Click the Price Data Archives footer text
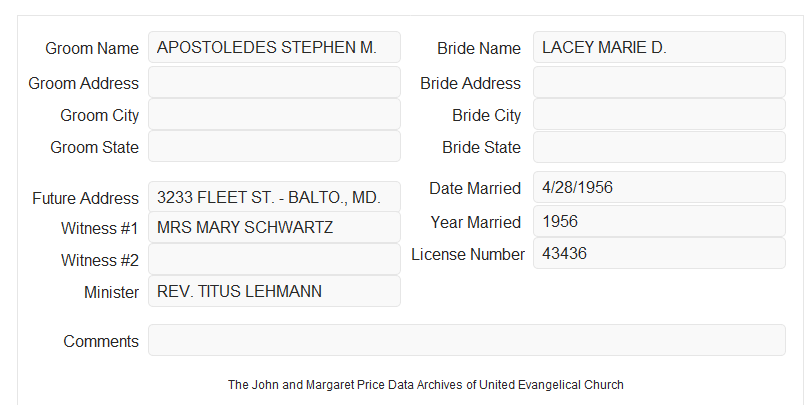 click(426, 385)
